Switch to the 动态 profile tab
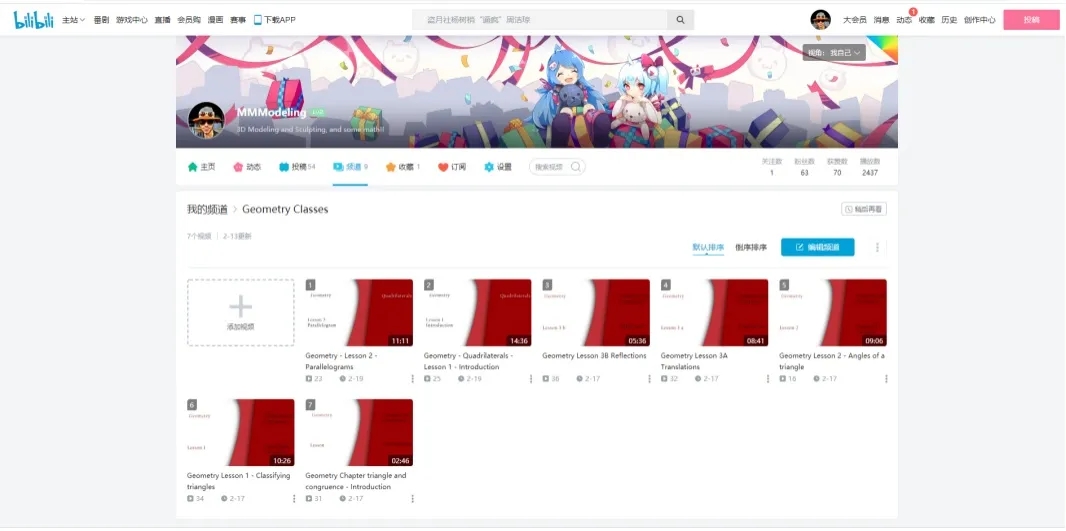 (x=247, y=167)
